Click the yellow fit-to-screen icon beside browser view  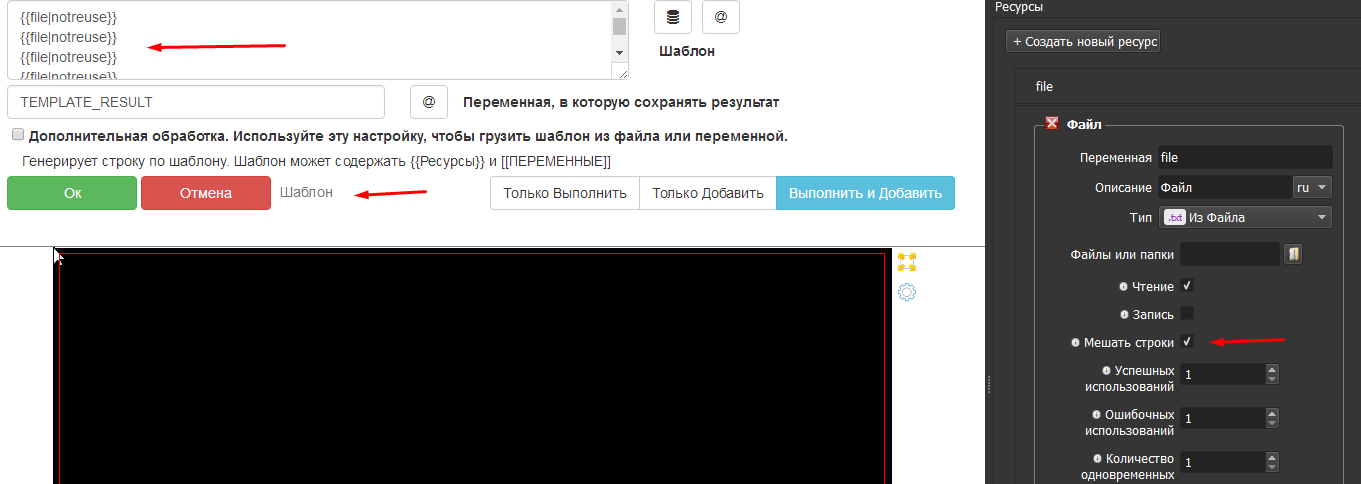(x=907, y=262)
